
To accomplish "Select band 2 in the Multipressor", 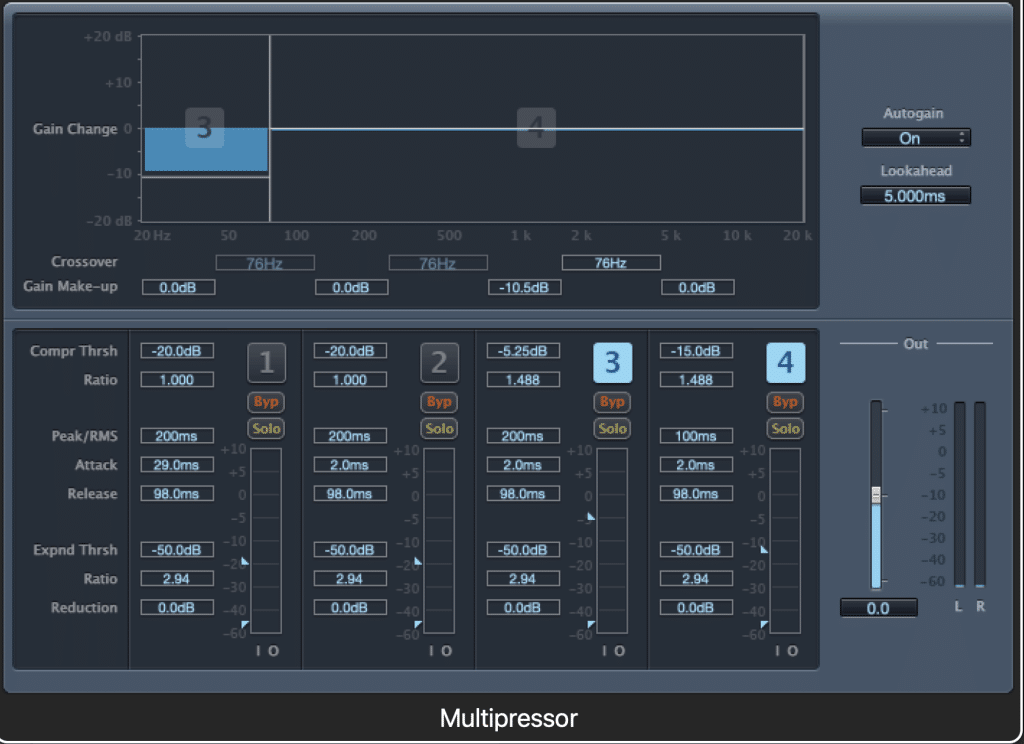I will (x=439, y=362).
